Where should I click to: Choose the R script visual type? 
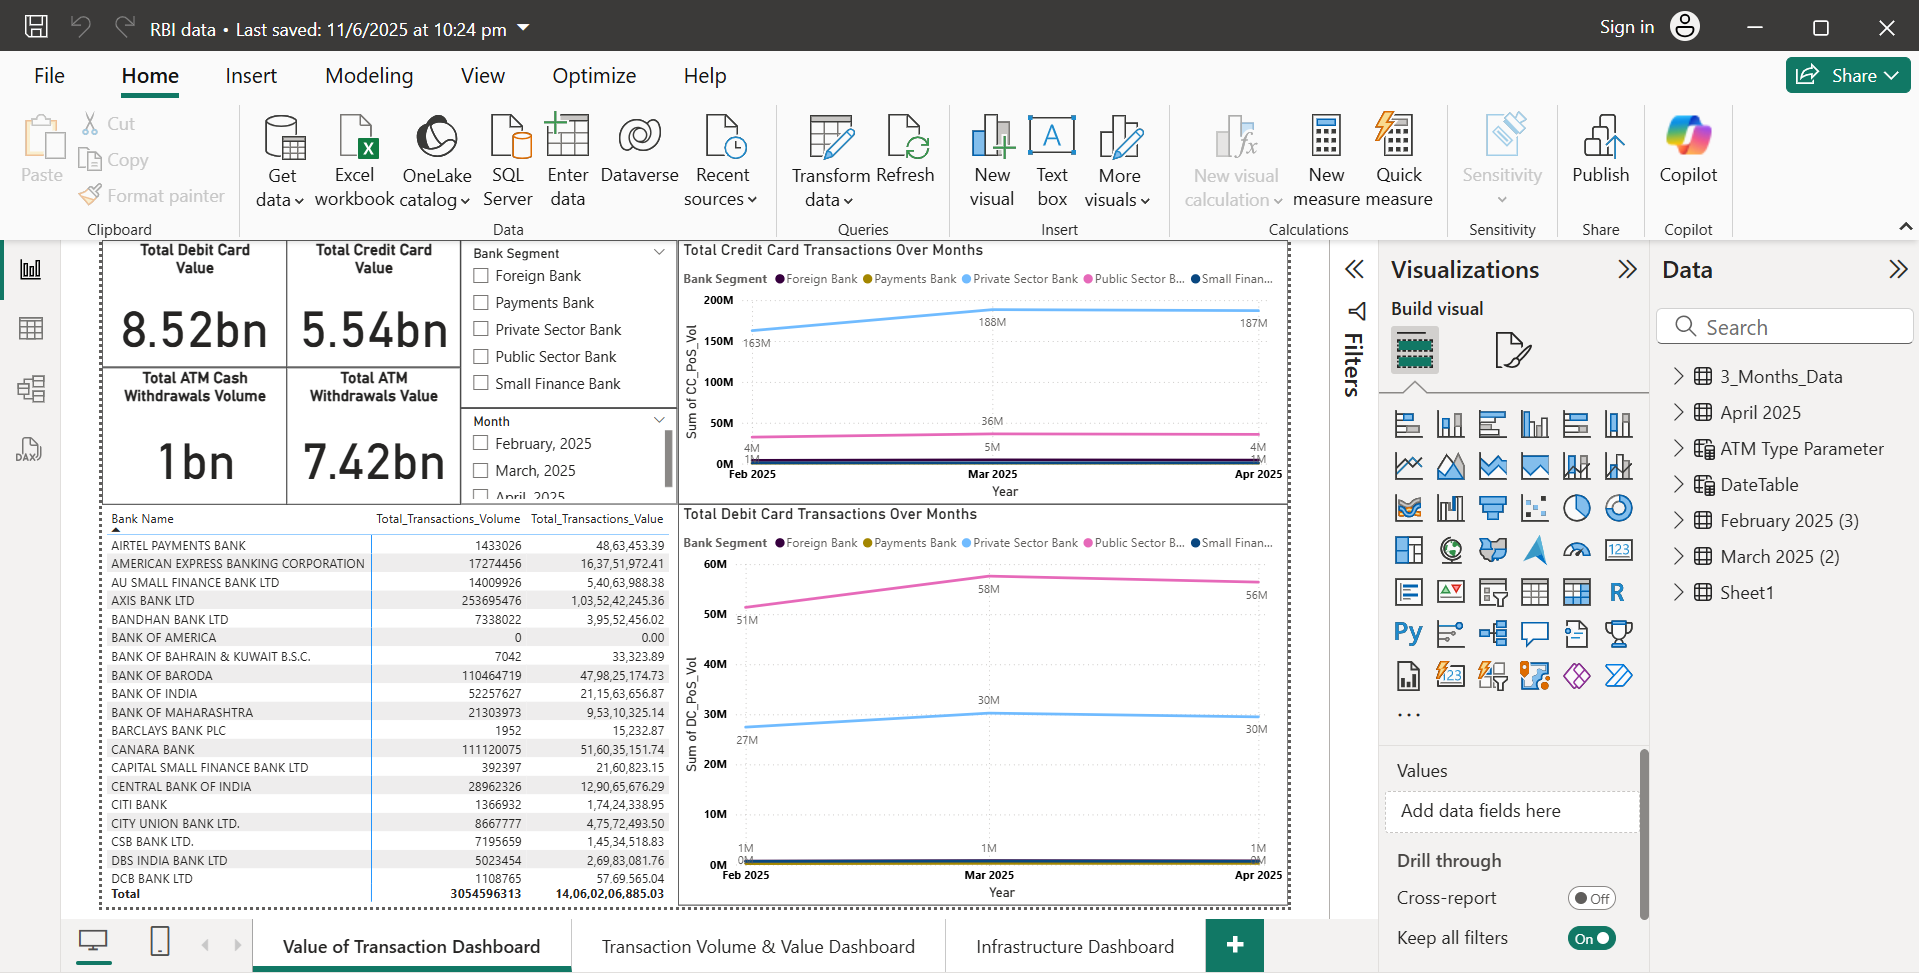coord(1617,592)
